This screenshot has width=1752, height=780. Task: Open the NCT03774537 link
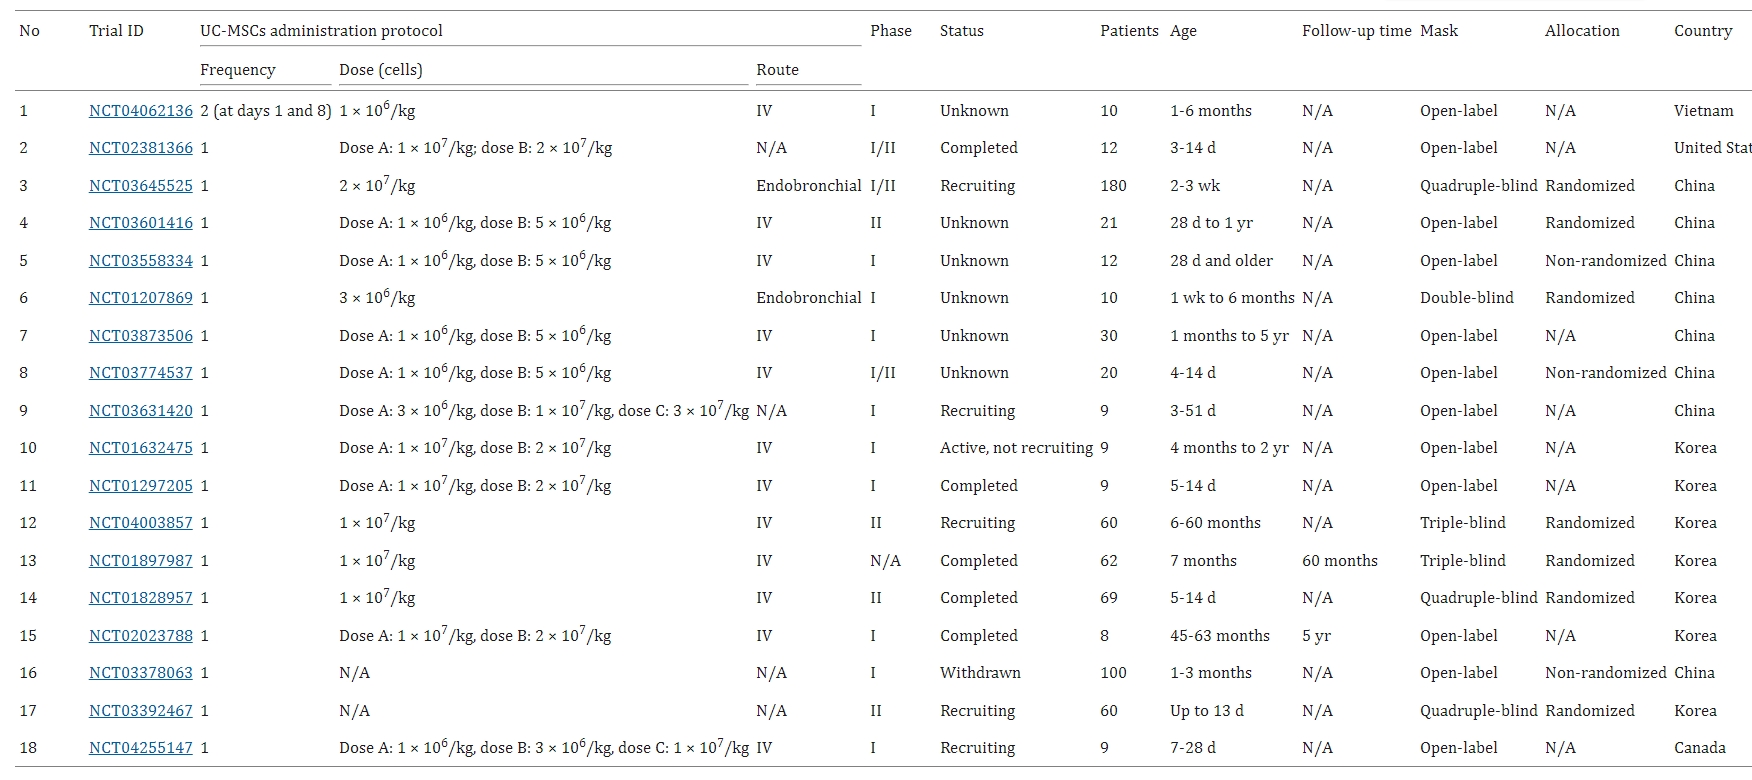[140, 373]
